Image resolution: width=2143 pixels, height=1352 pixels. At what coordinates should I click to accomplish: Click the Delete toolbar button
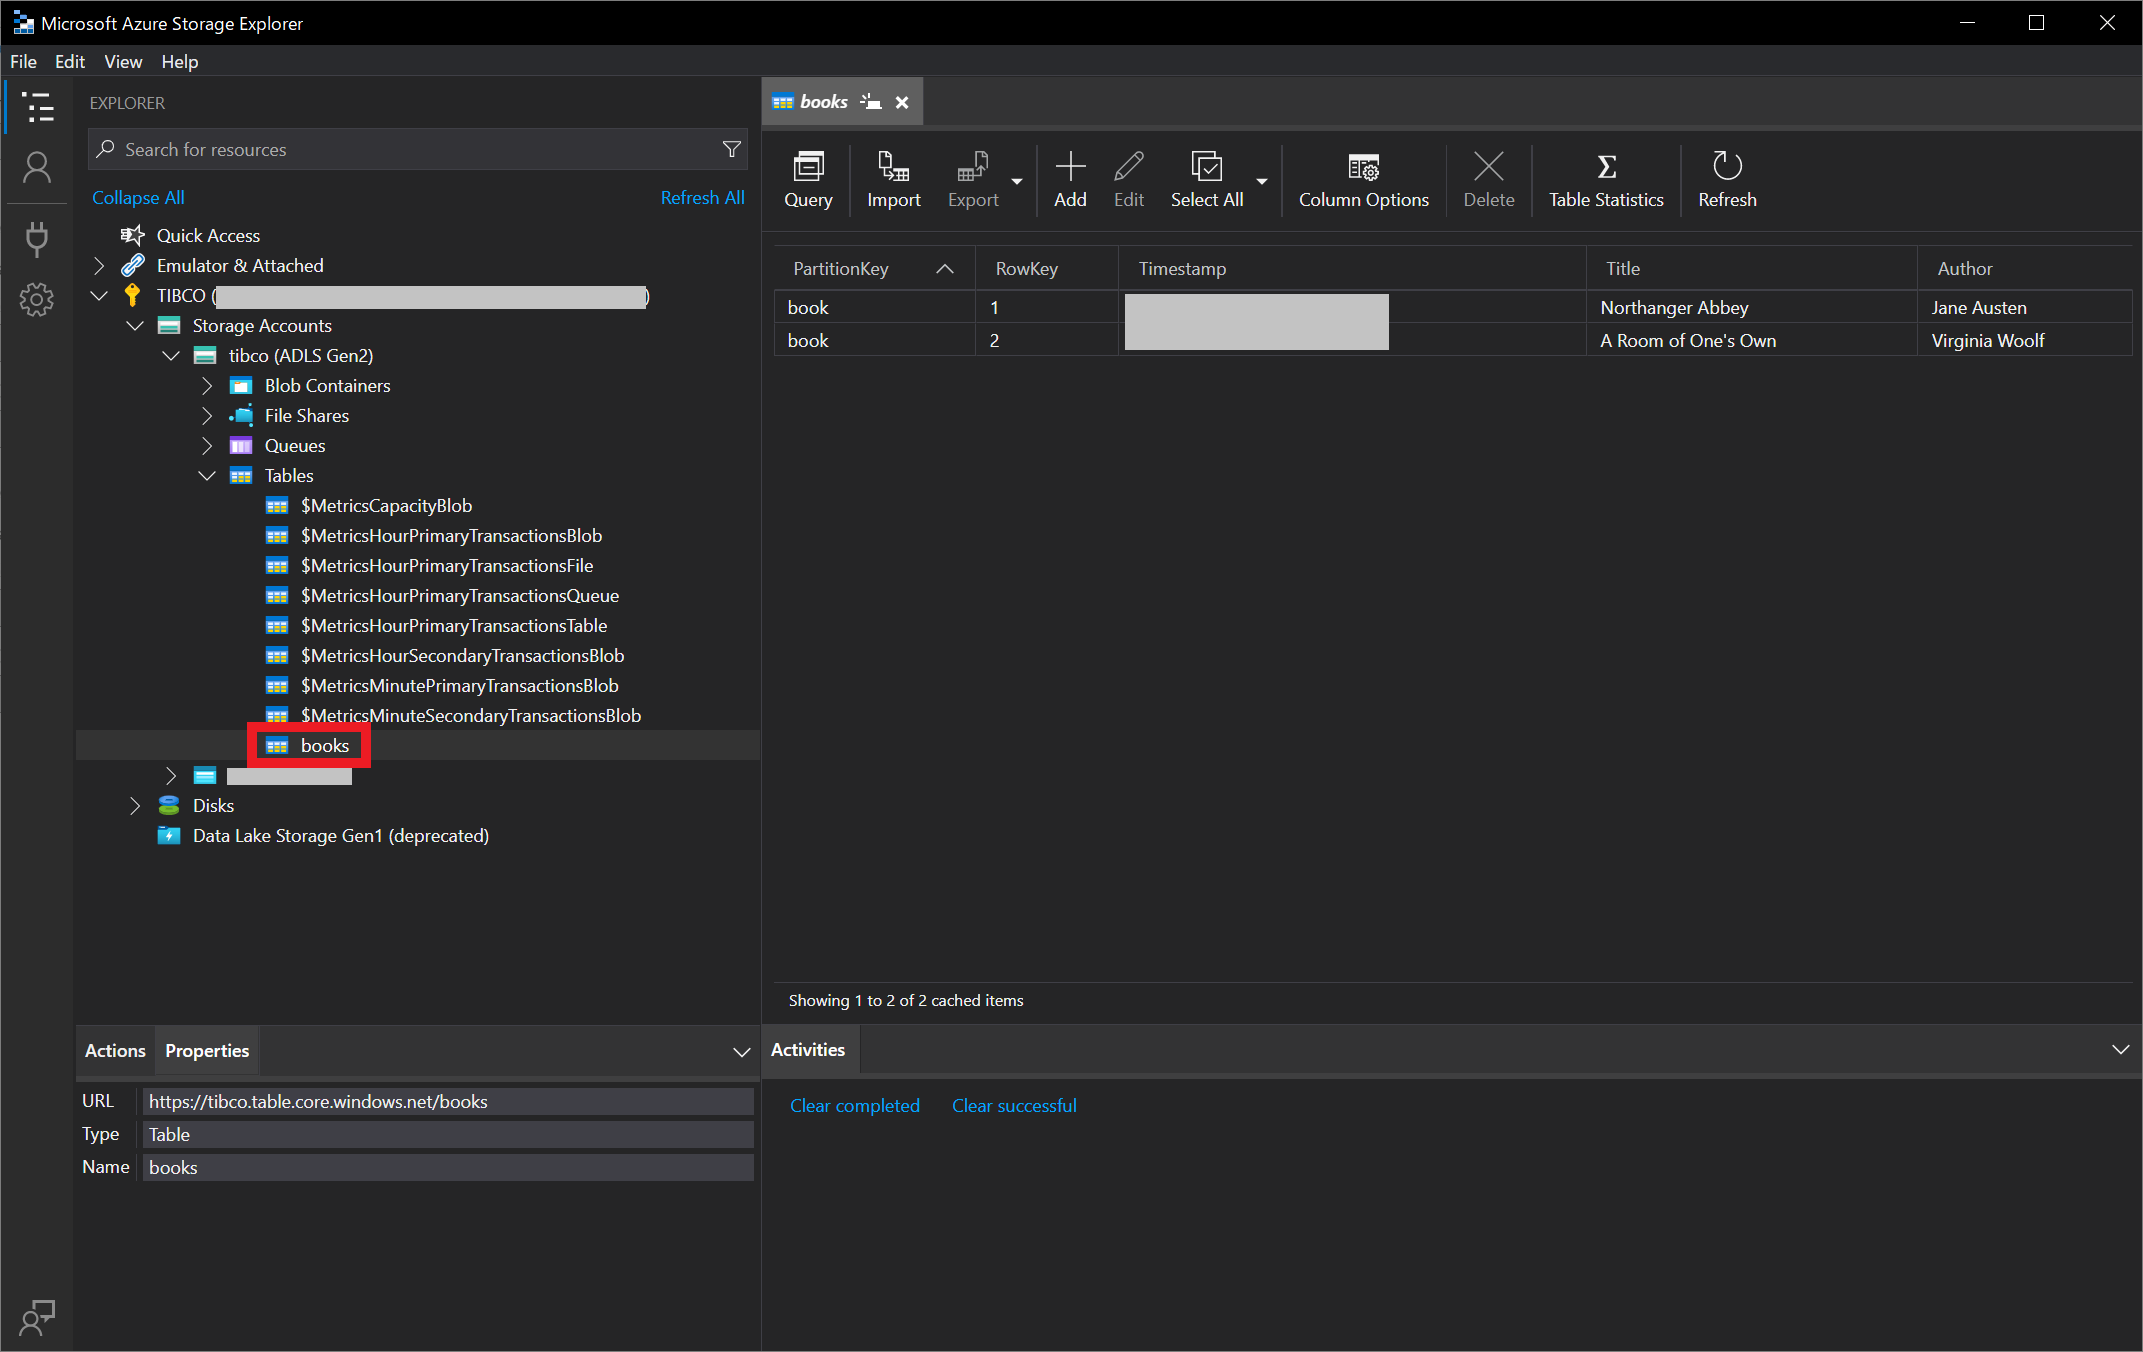1488,180
